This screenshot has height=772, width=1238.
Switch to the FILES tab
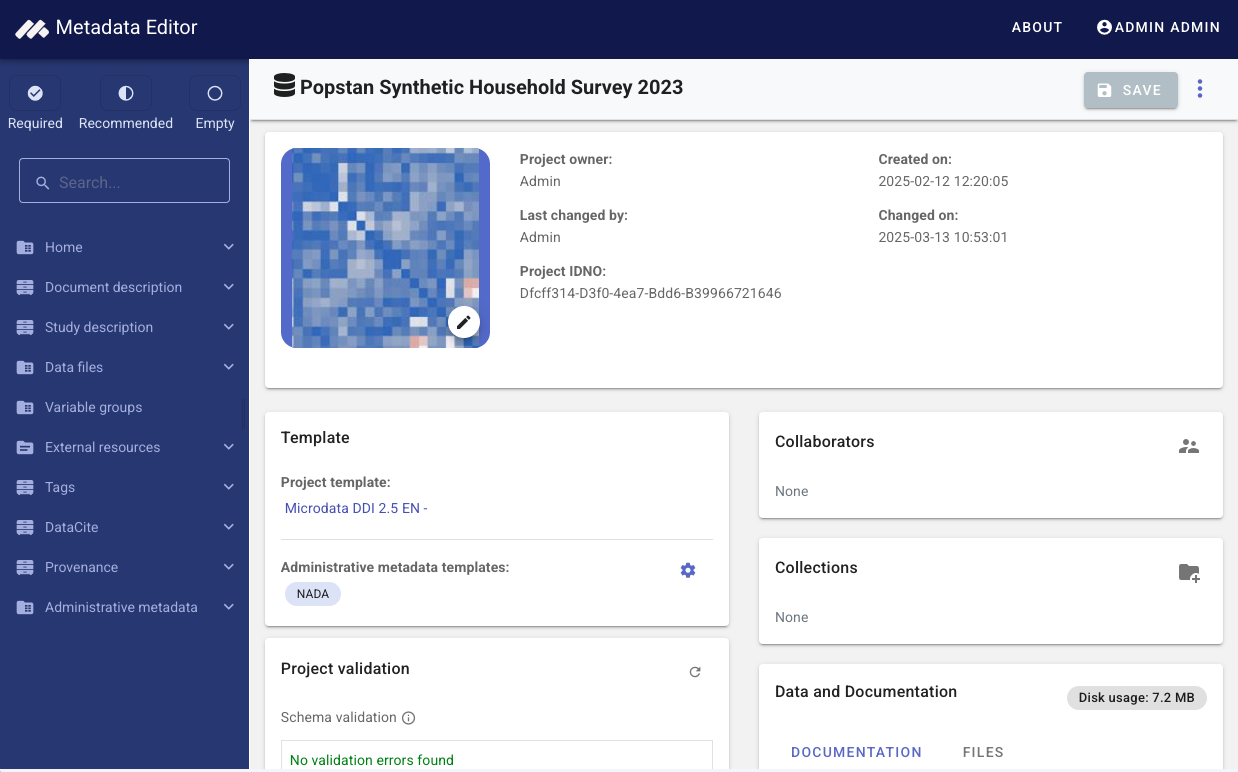(983, 752)
